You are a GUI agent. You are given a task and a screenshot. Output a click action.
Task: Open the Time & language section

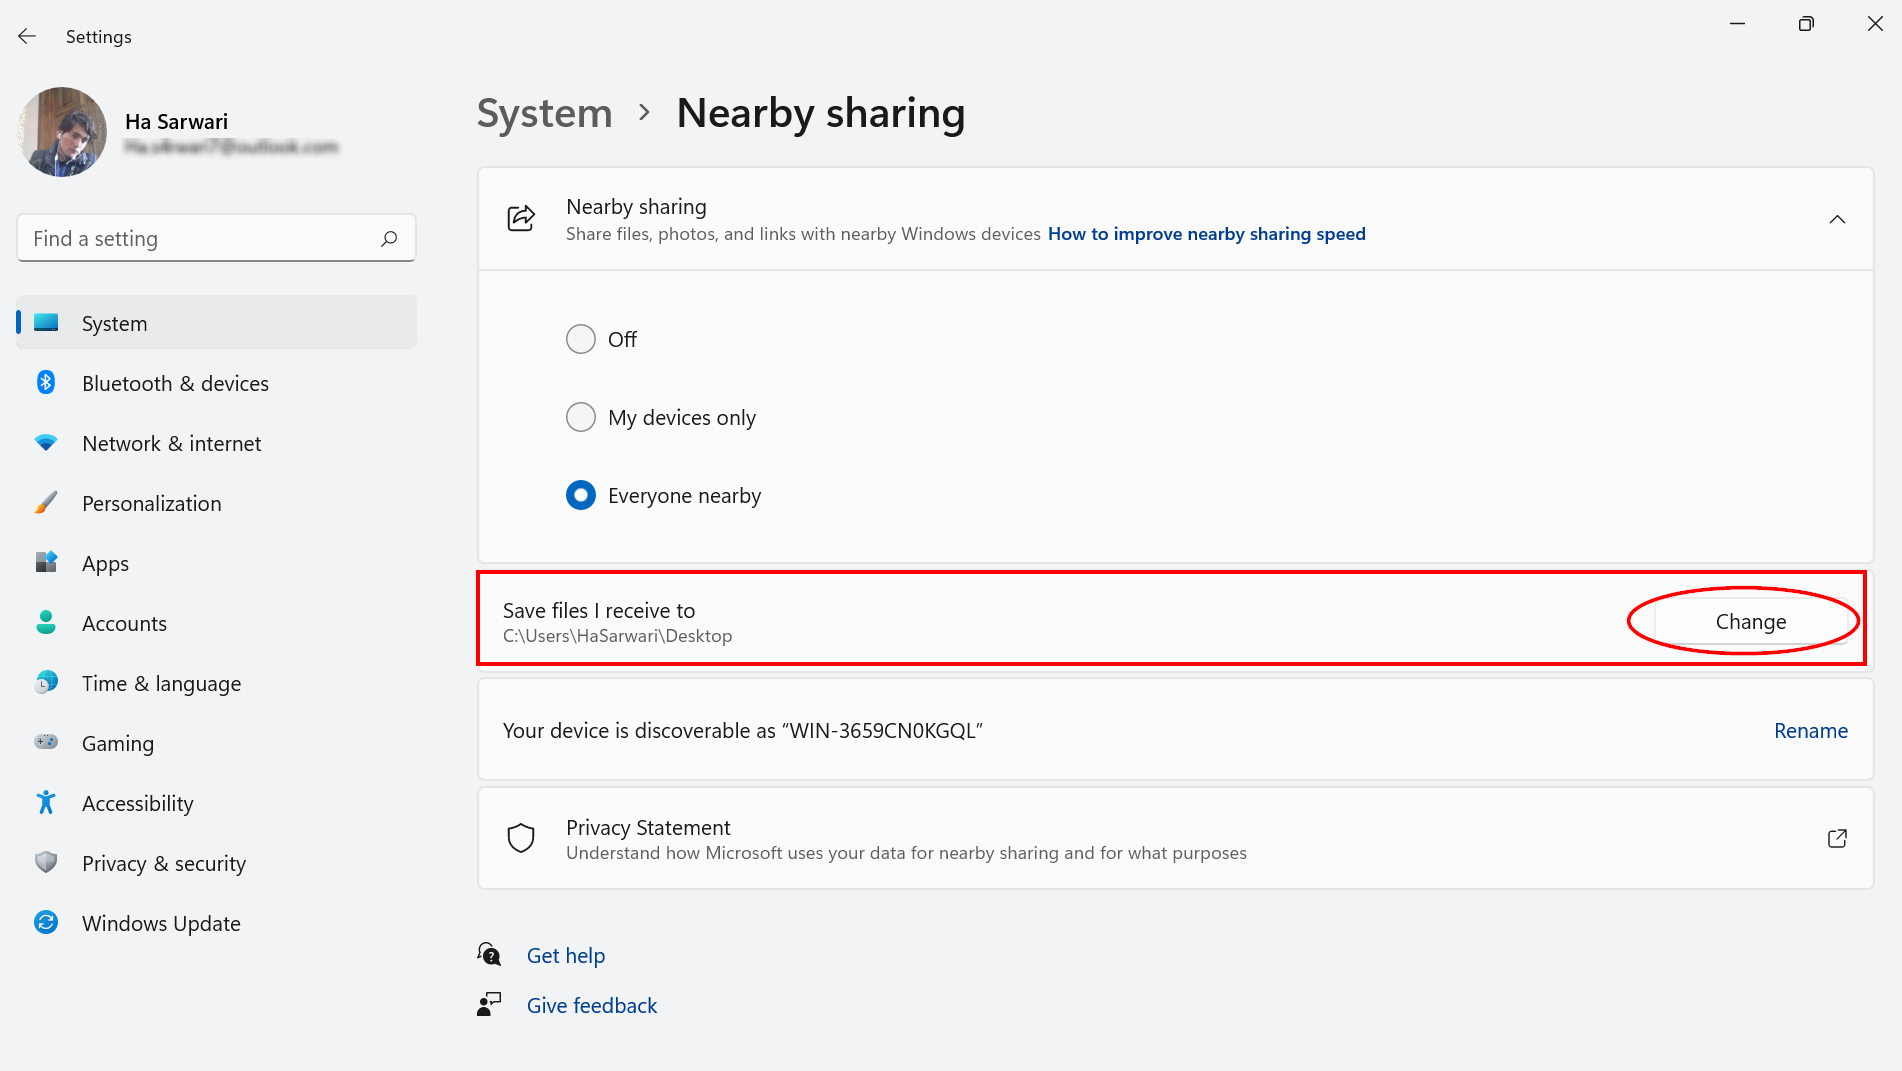[x=46, y=683]
